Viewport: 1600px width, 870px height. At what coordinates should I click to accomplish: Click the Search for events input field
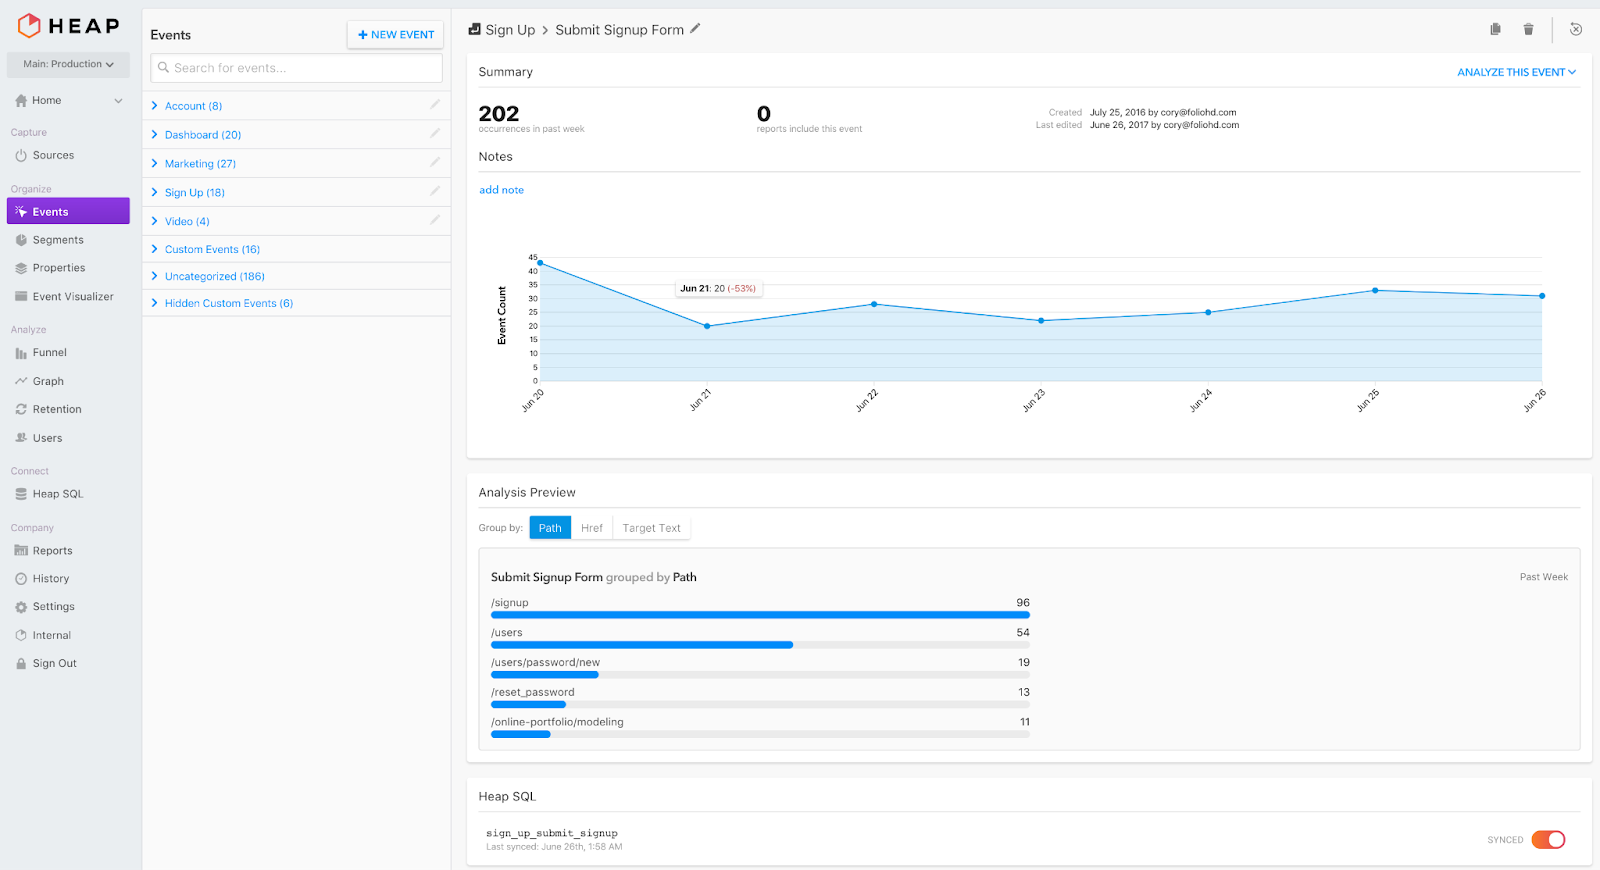[296, 68]
